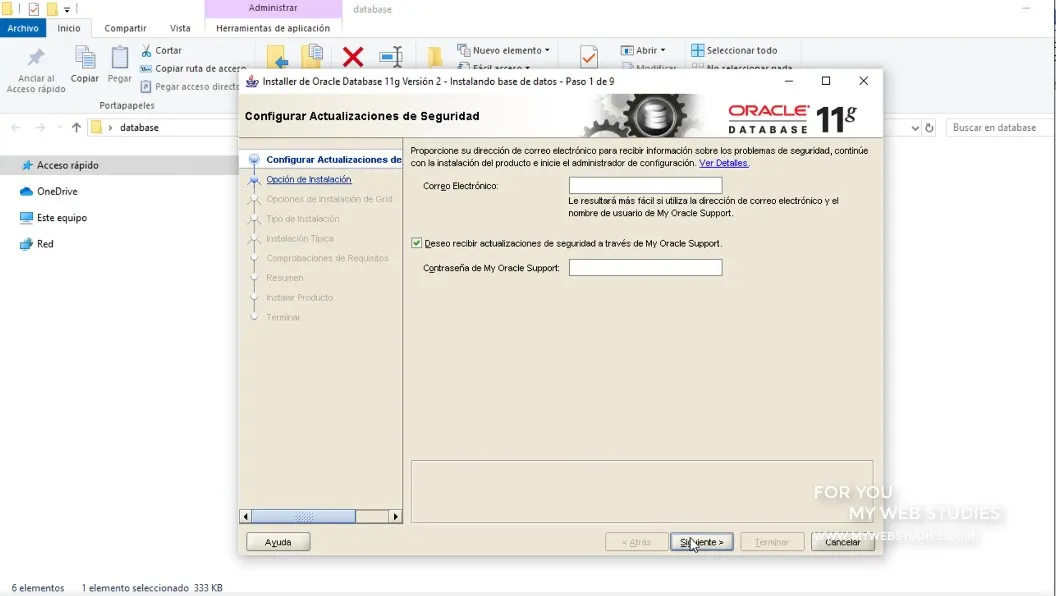
Task: Select Configurar Actualizaciones de Seguridad step
Action: (x=333, y=160)
